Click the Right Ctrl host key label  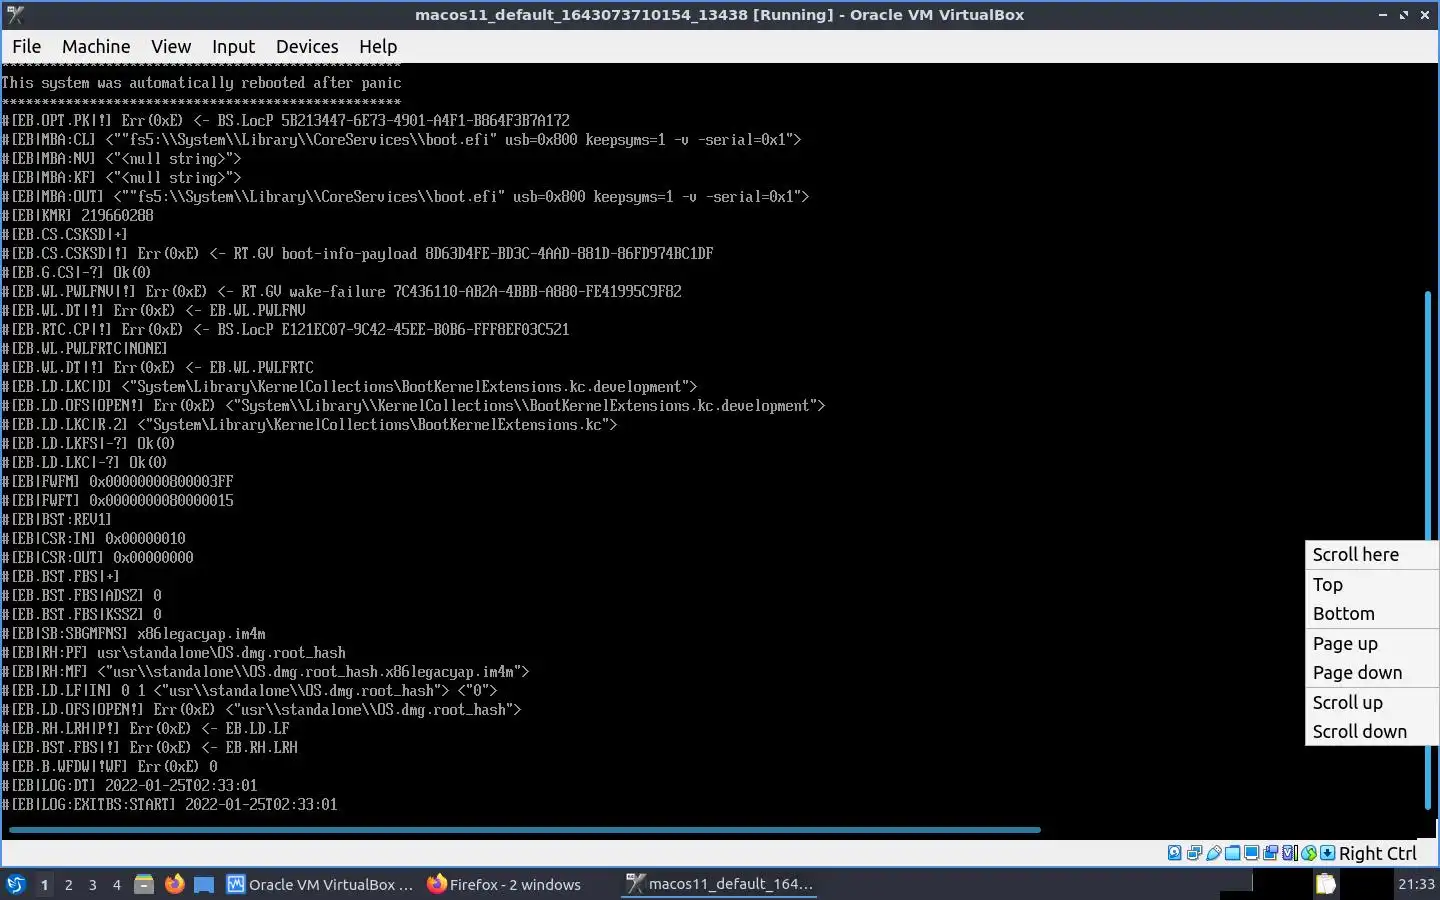[x=1378, y=853]
